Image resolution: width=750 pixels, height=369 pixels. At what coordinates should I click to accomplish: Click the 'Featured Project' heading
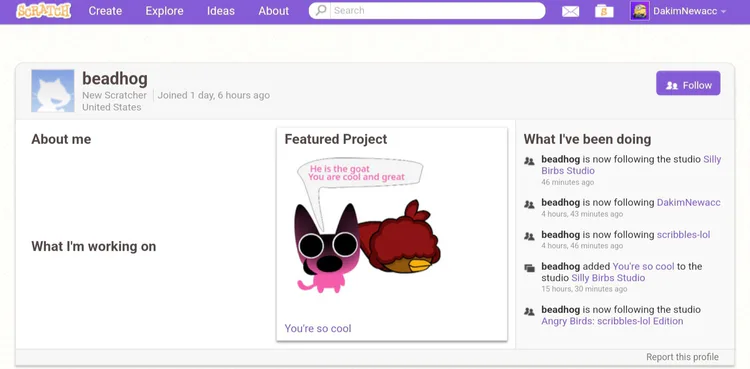point(336,139)
